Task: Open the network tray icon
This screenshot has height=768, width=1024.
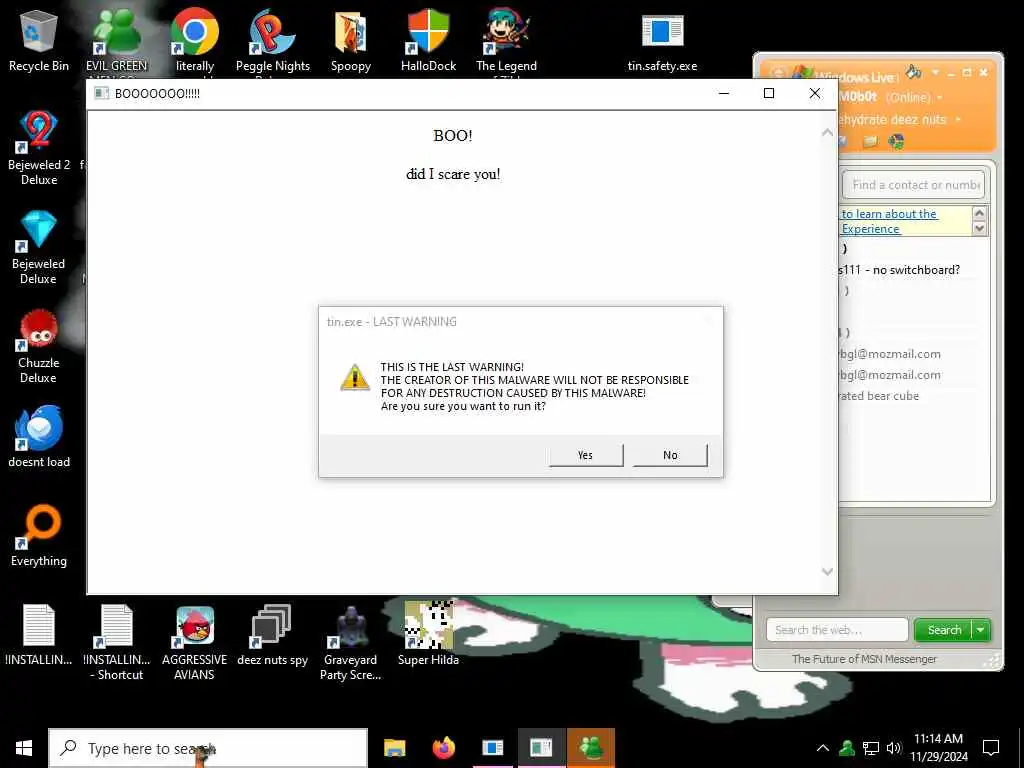Action: pyautogui.click(x=871, y=748)
